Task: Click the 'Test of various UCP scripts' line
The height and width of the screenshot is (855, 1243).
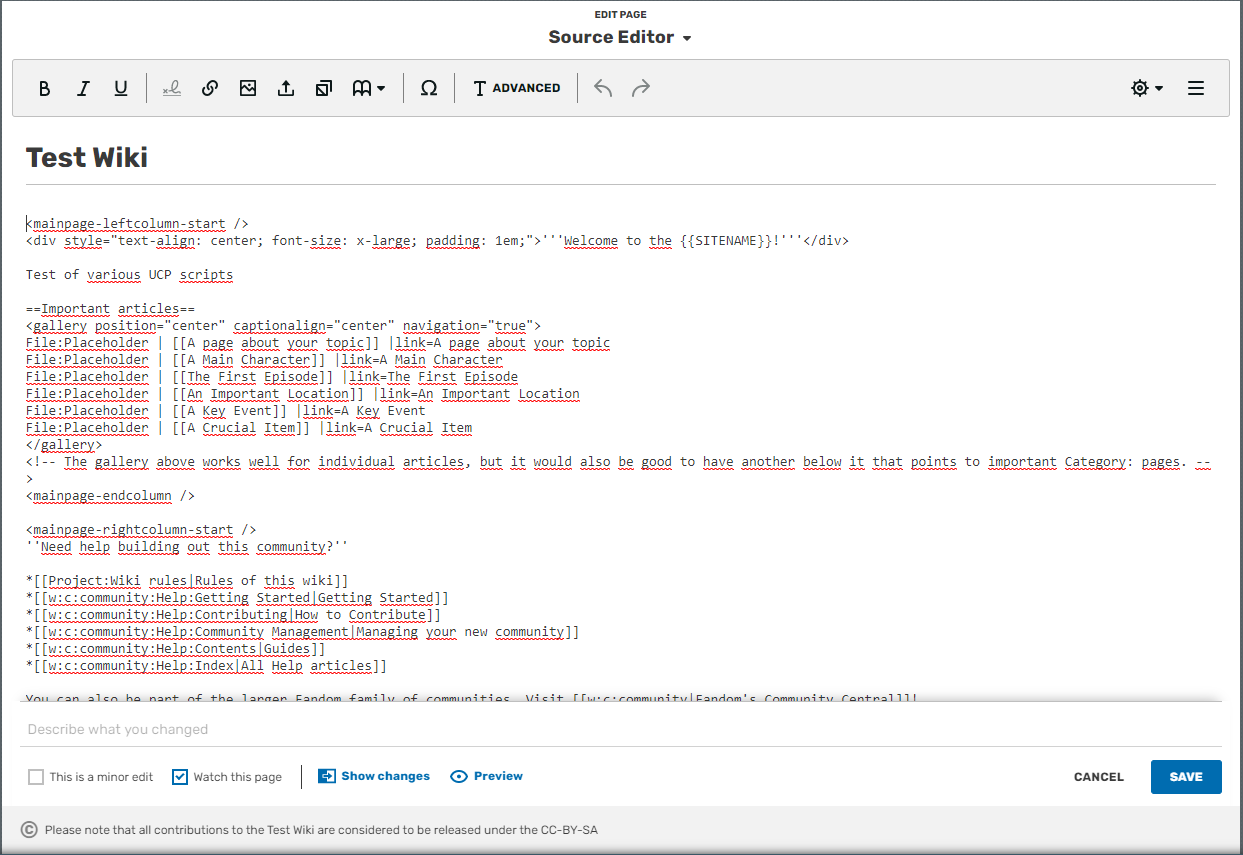Action: 129,275
